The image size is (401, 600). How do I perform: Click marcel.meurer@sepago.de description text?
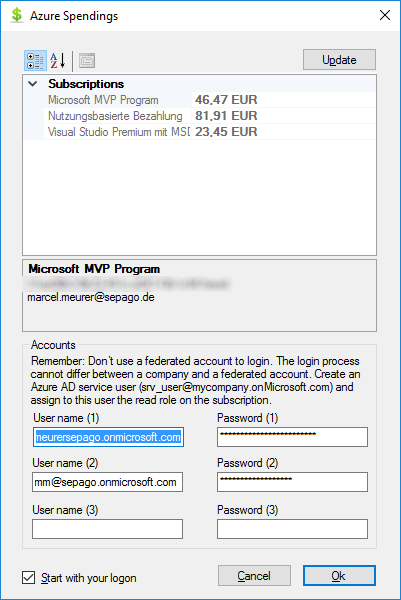pos(91,297)
